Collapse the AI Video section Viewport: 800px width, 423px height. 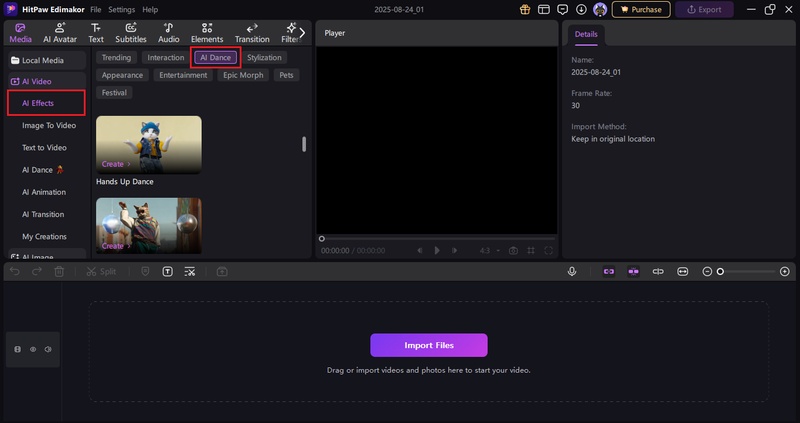click(x=46, y=81)
